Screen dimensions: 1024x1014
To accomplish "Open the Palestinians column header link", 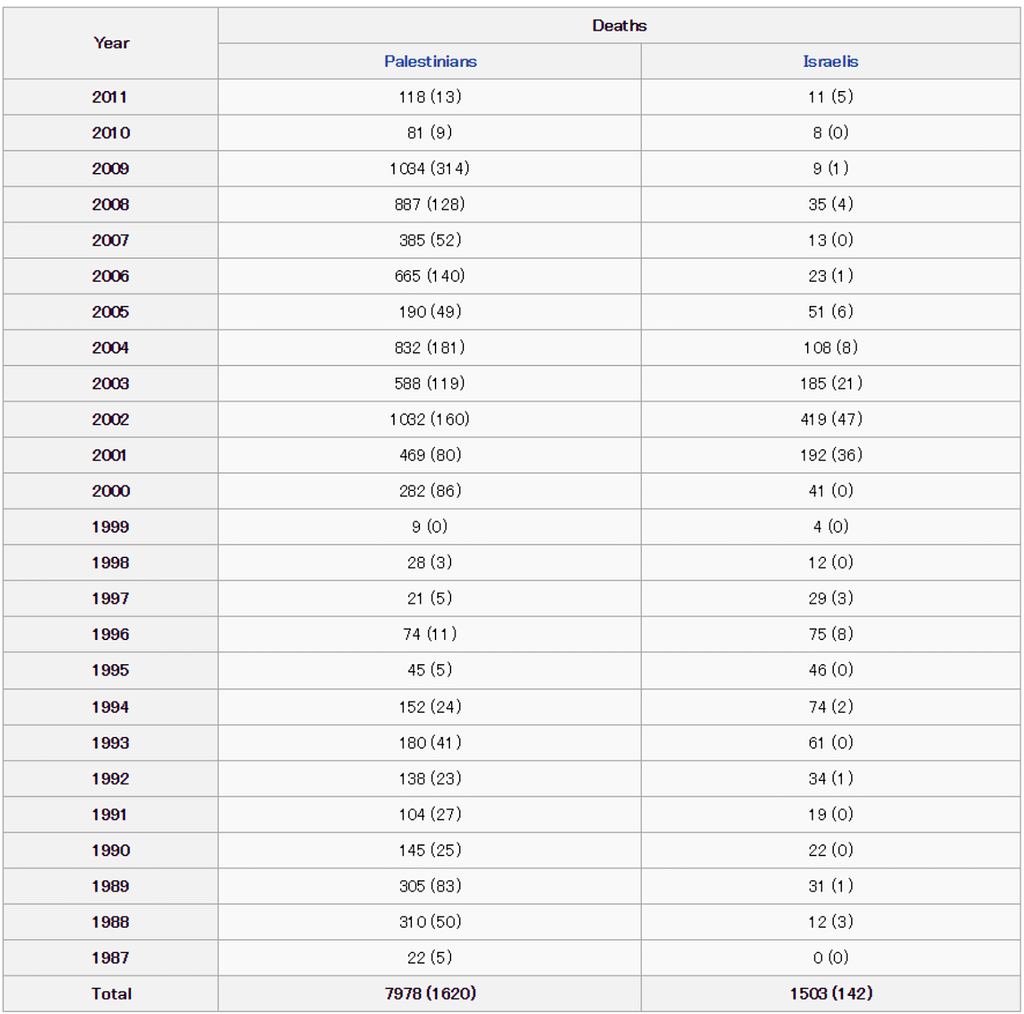I will tap(430, 61).
